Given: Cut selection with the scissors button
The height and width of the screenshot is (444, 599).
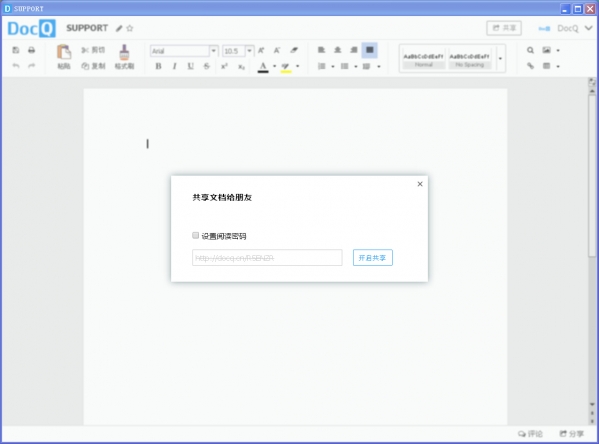Looking at the screenshot, I should (93, 50).
